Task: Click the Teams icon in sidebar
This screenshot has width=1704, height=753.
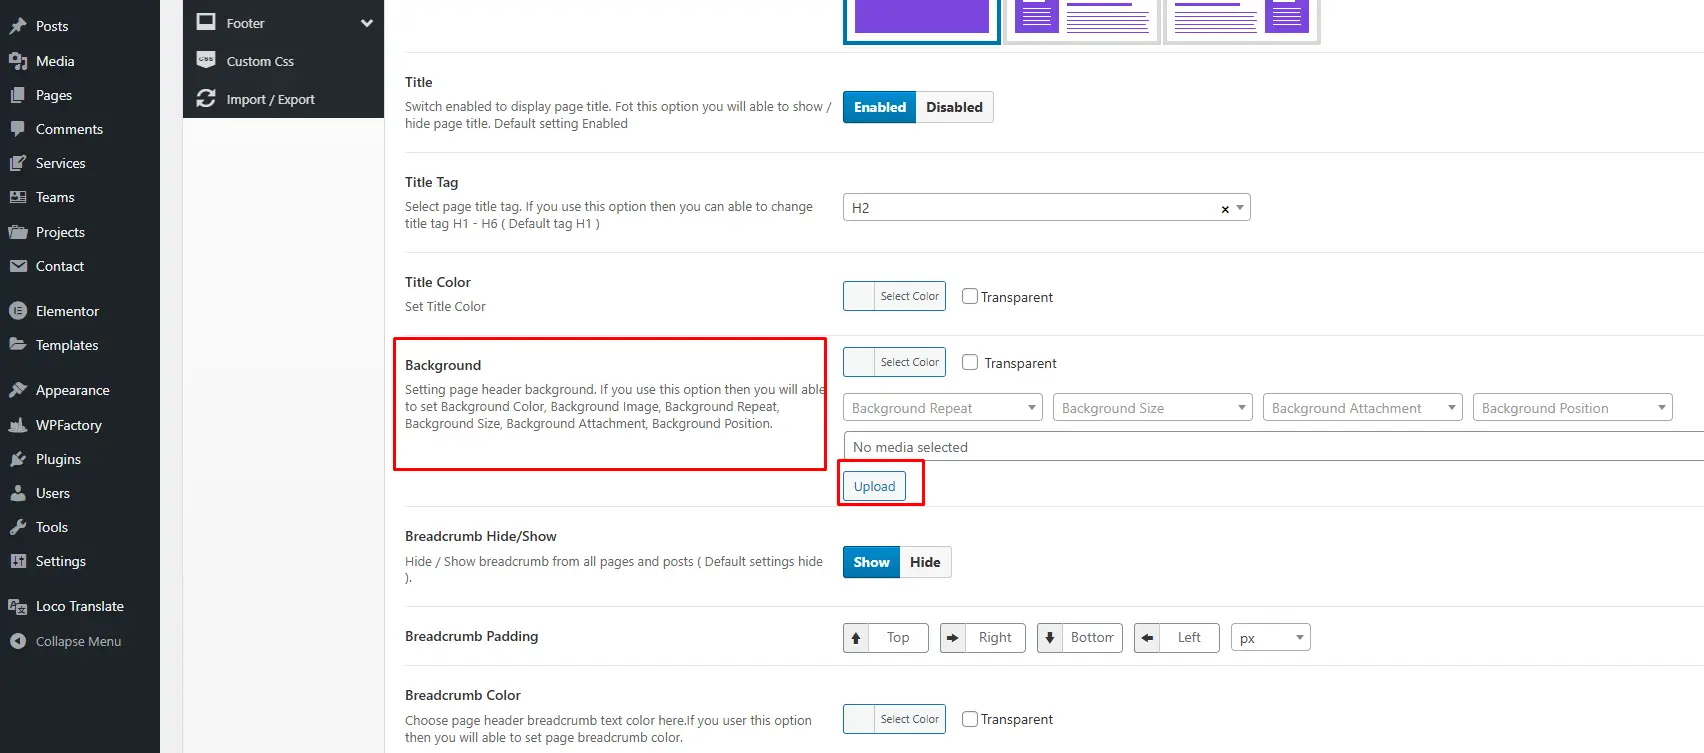Action: (18, 197)
